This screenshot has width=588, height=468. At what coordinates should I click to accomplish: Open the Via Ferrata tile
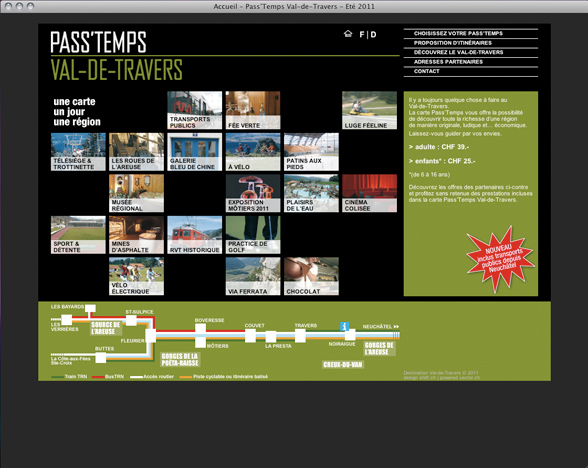253,276
